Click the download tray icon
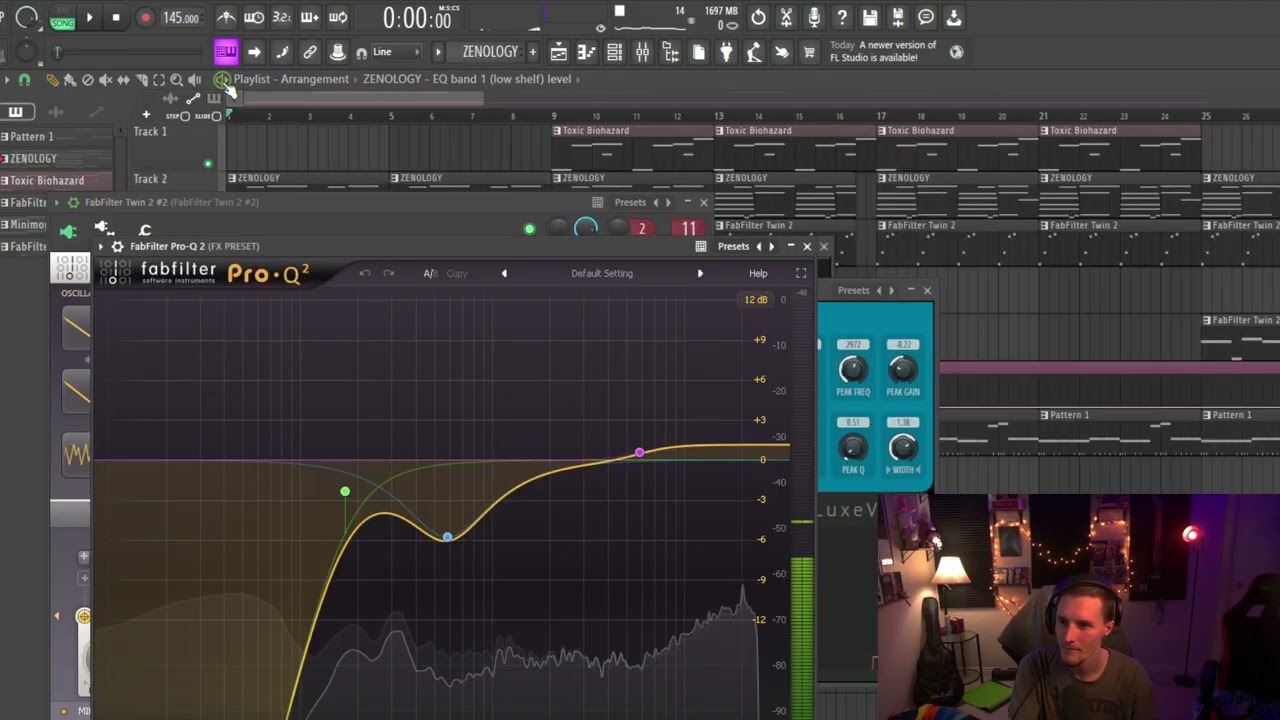 point(954,17)
